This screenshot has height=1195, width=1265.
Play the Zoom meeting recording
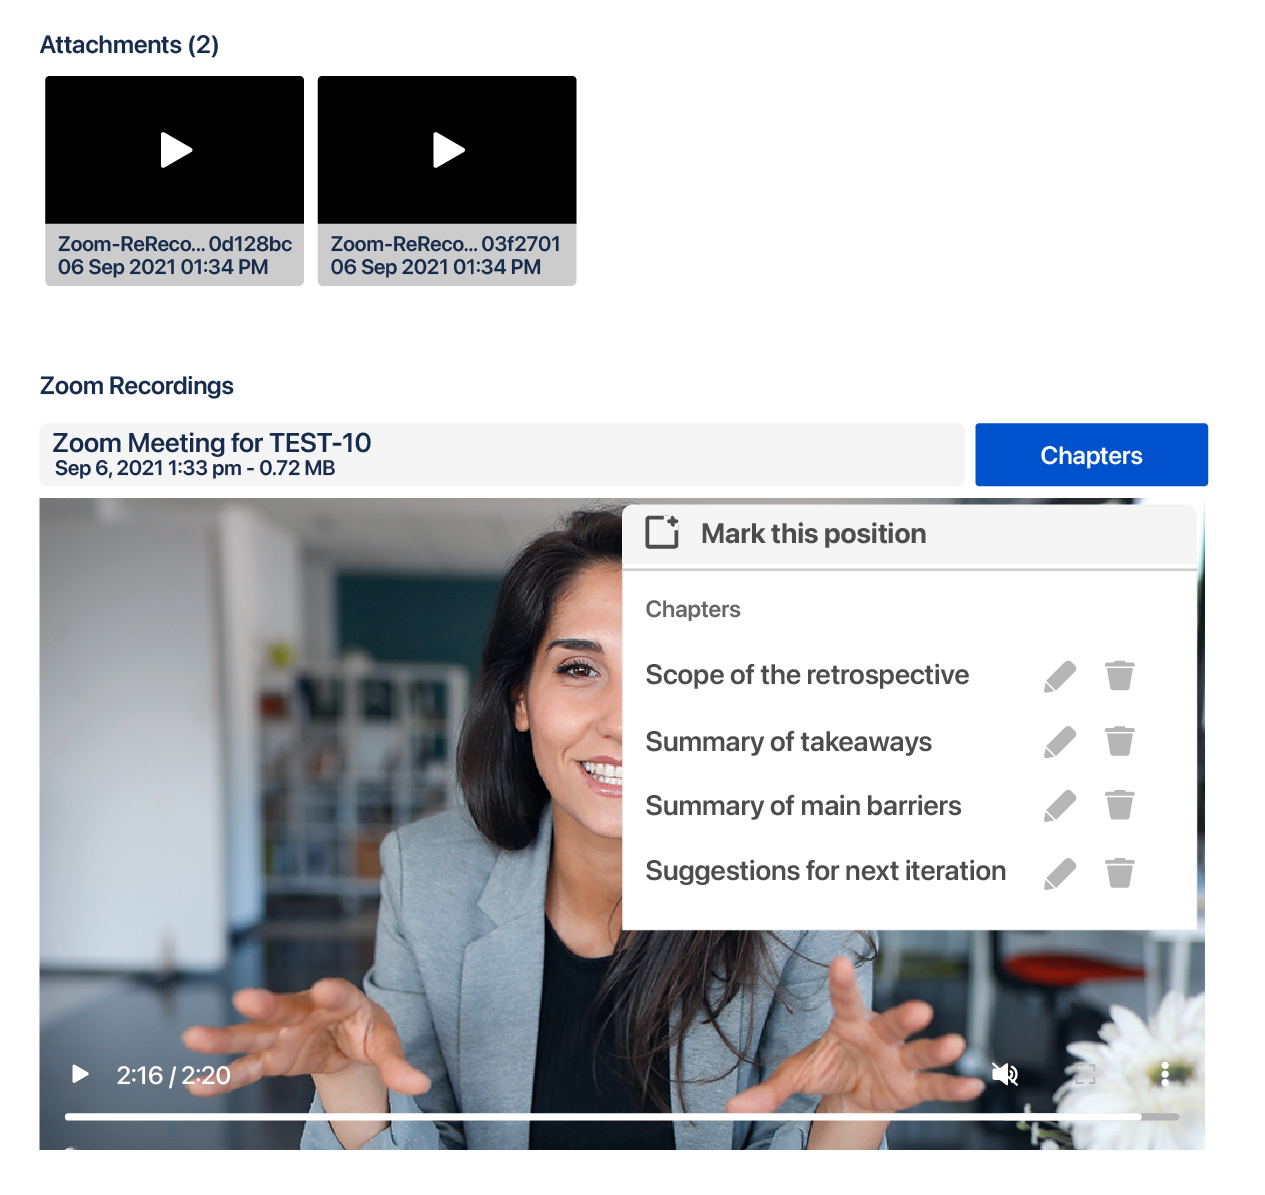[81, 1074]
